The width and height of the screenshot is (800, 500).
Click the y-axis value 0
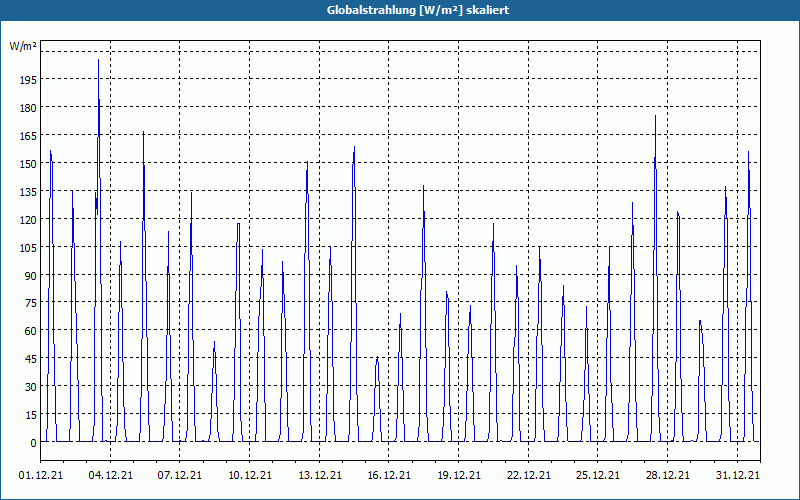coord(33,443)
